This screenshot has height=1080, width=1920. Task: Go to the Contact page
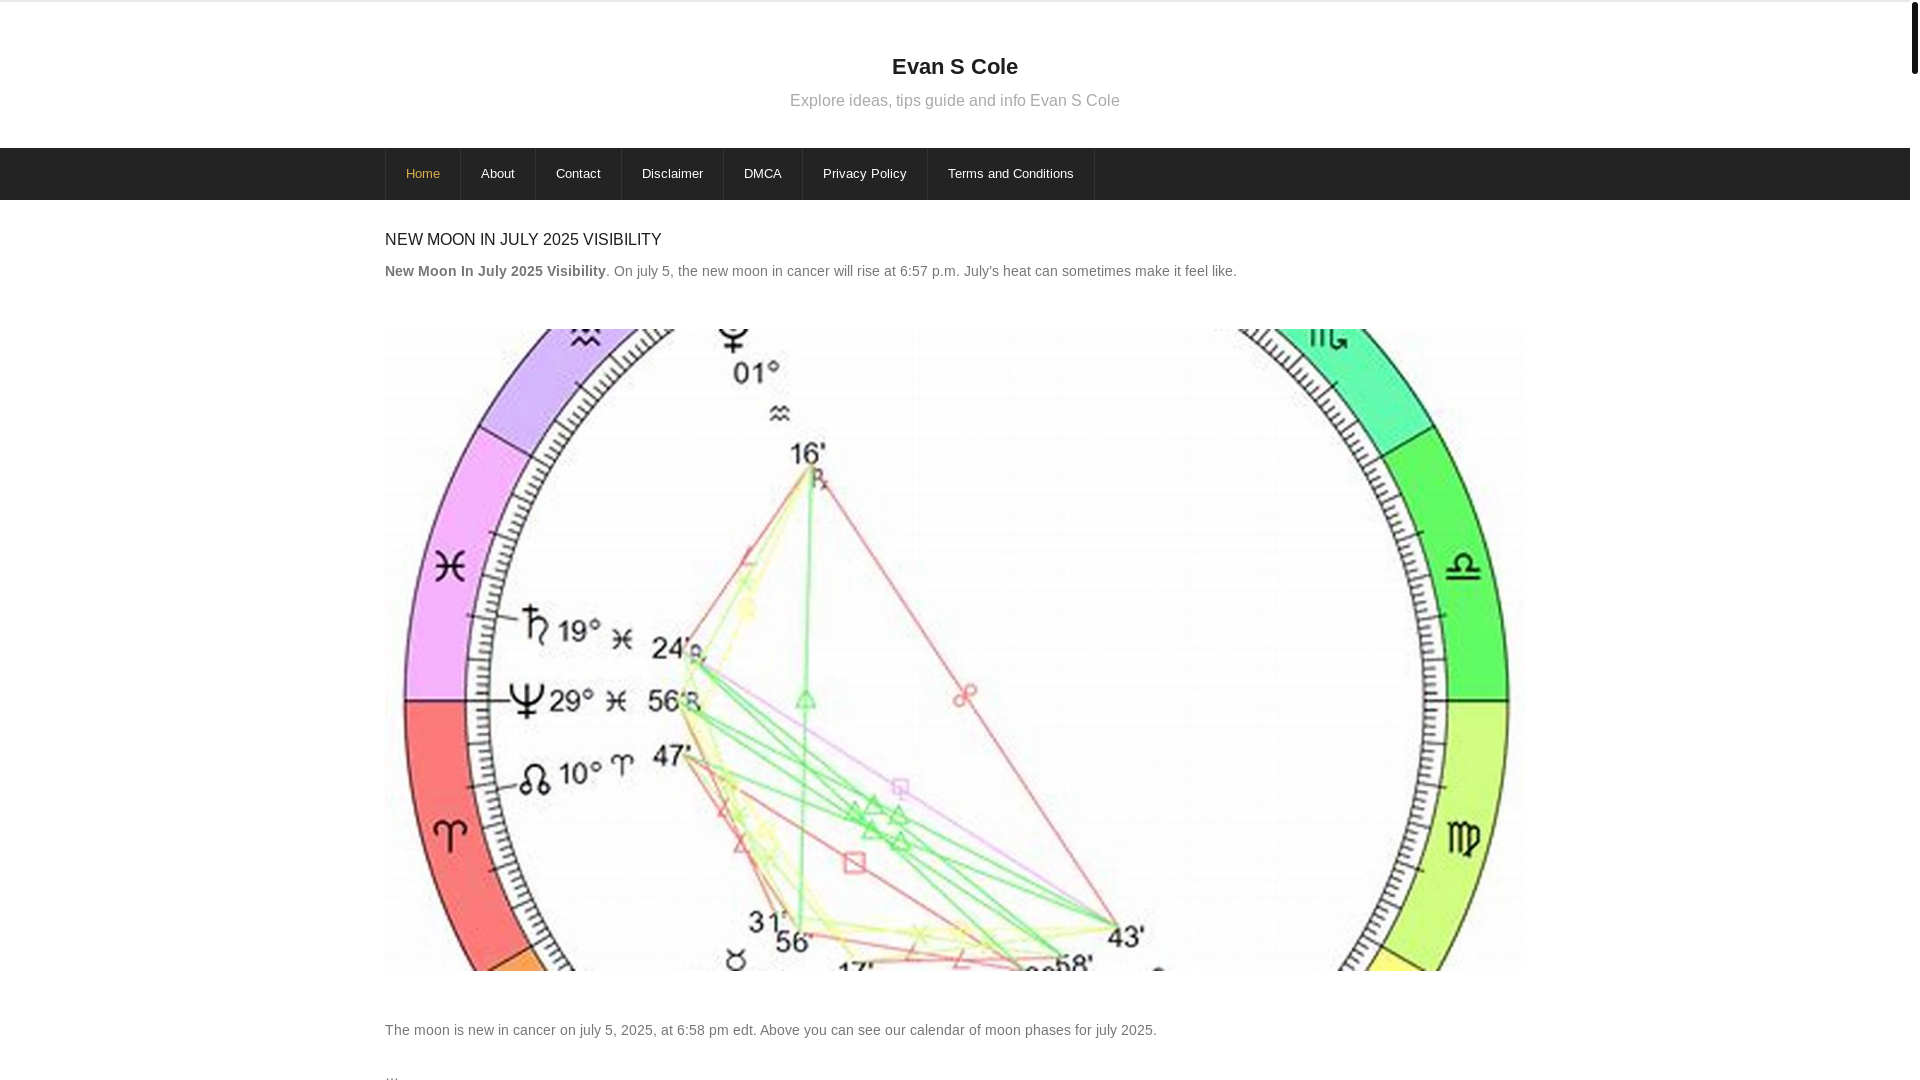coord(578,174)
